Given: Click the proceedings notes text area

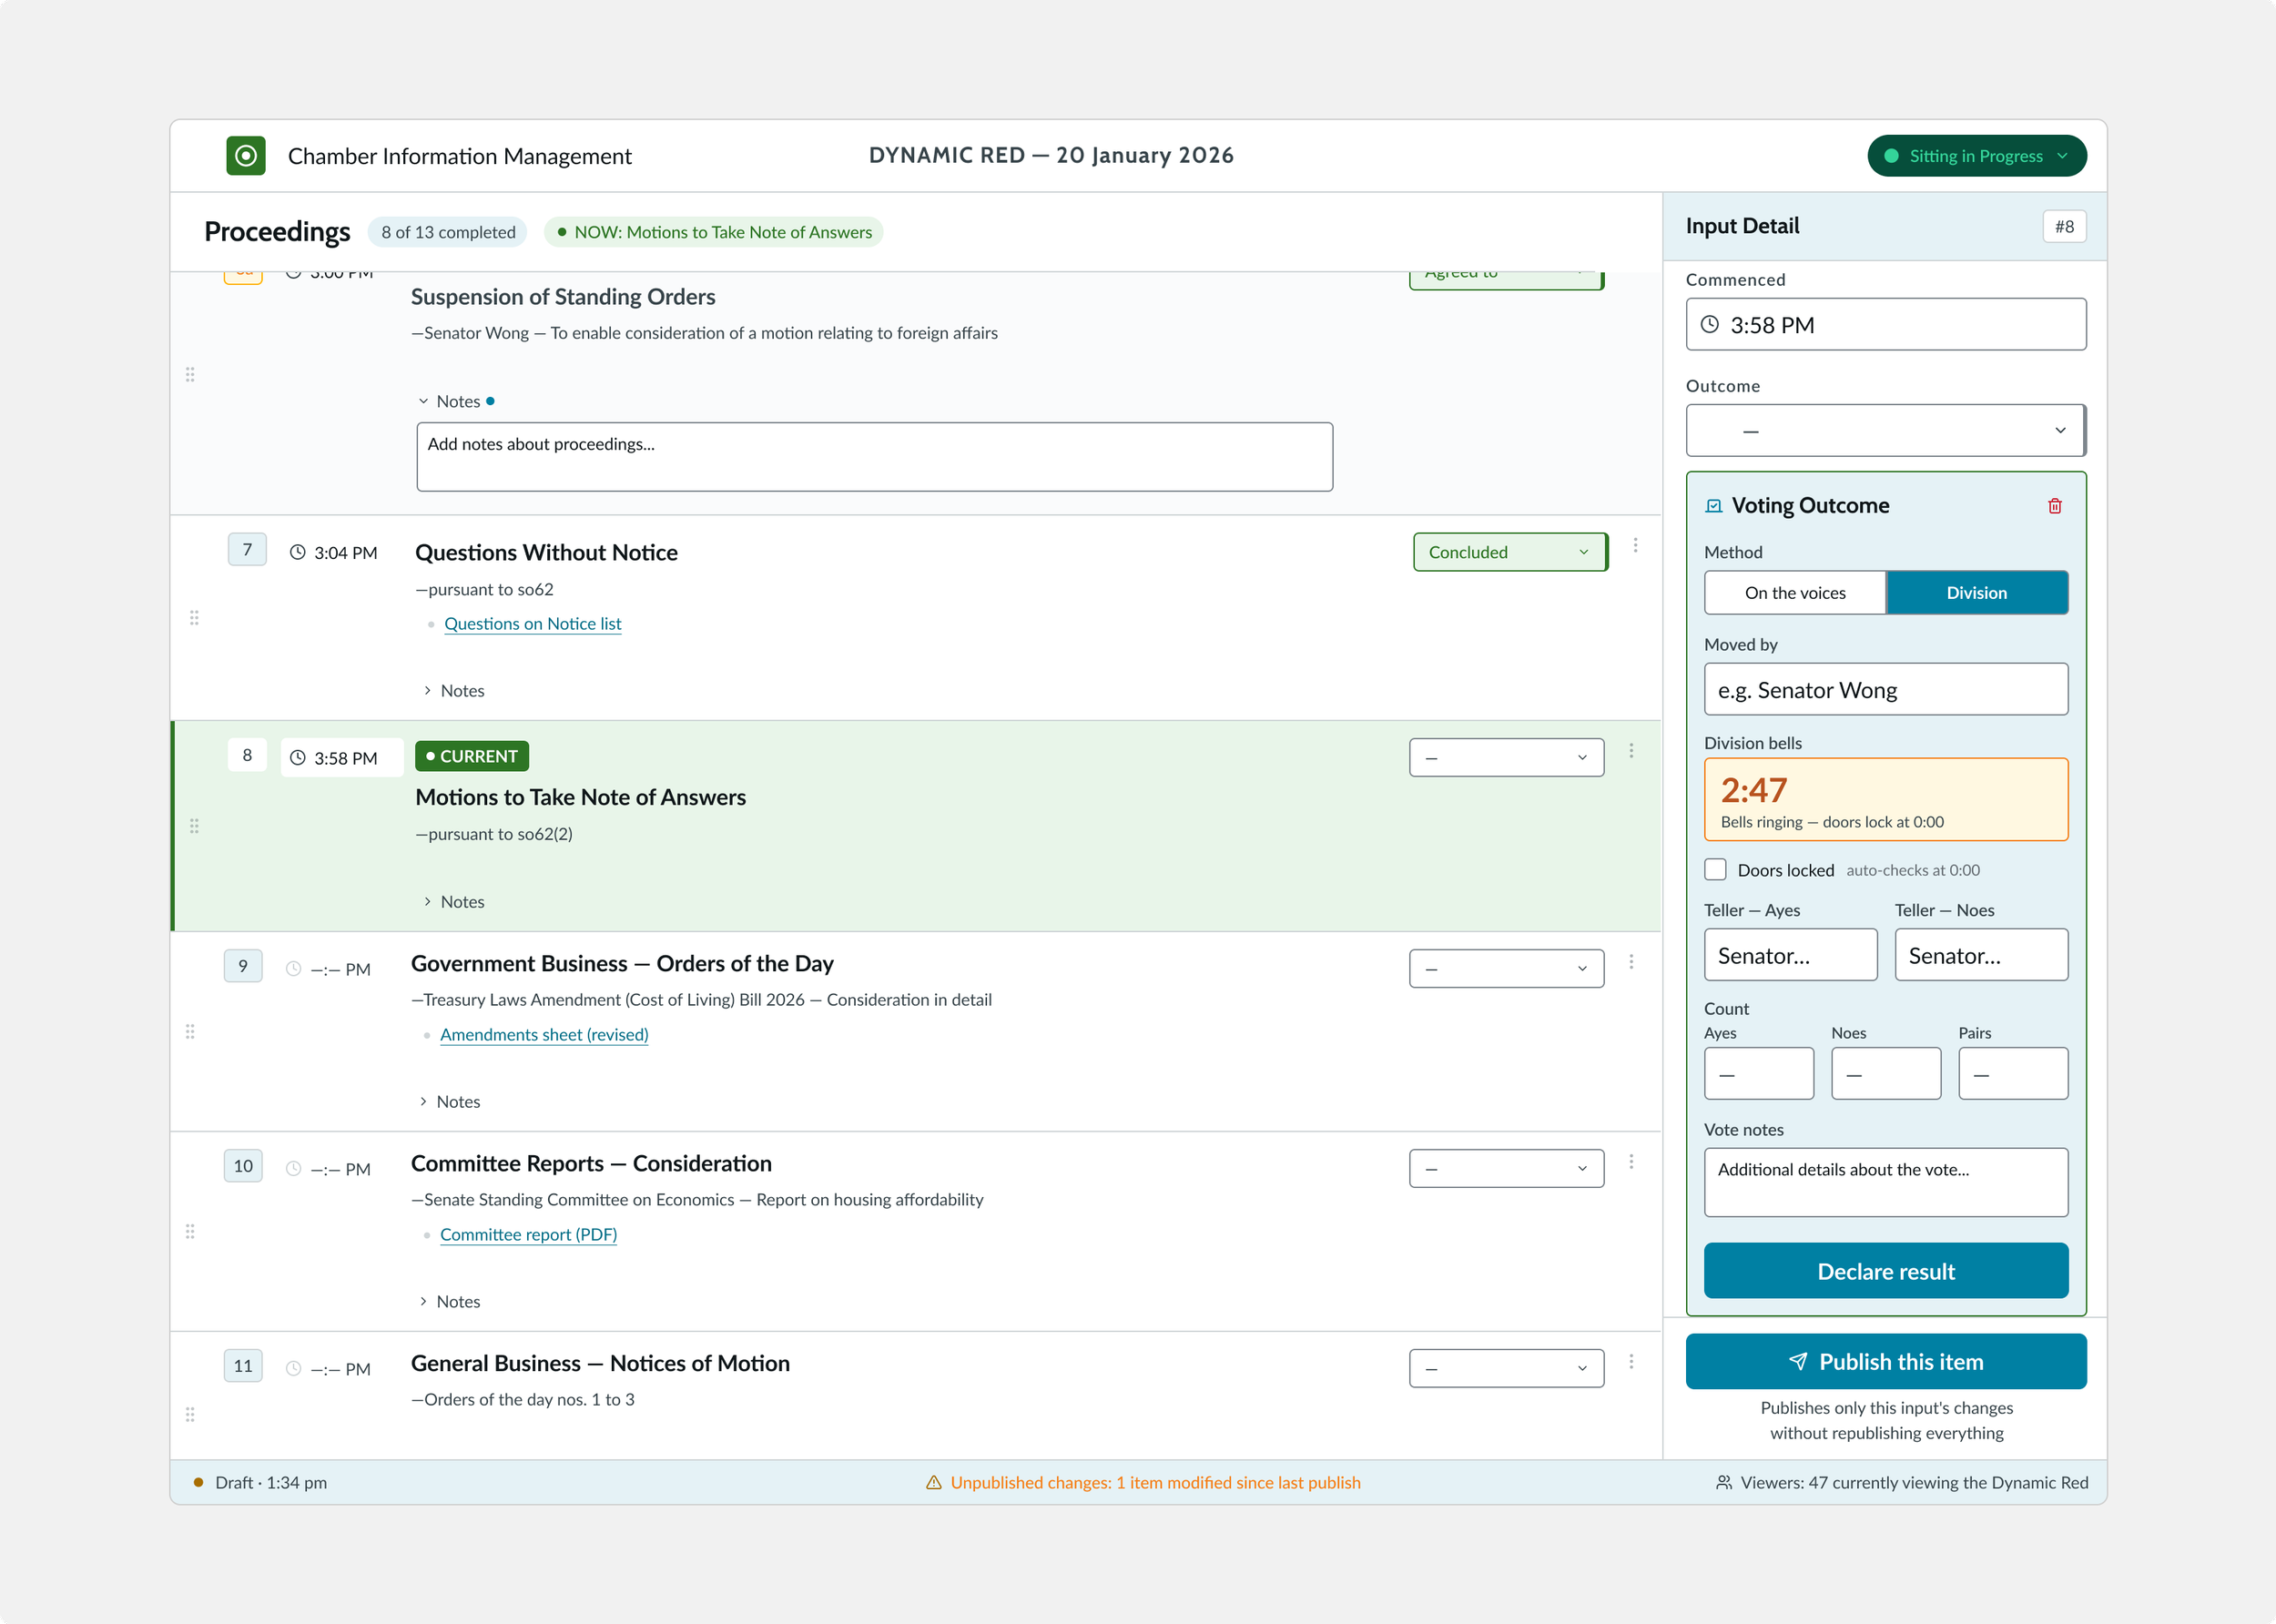Looking at the screenshot, I should tap(874, 456).
